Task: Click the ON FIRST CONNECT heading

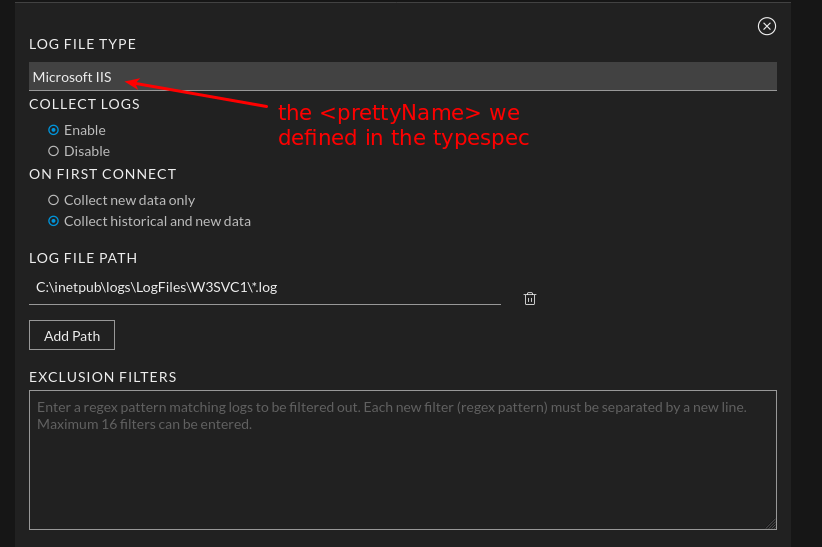Action: (x=102, y=174)
